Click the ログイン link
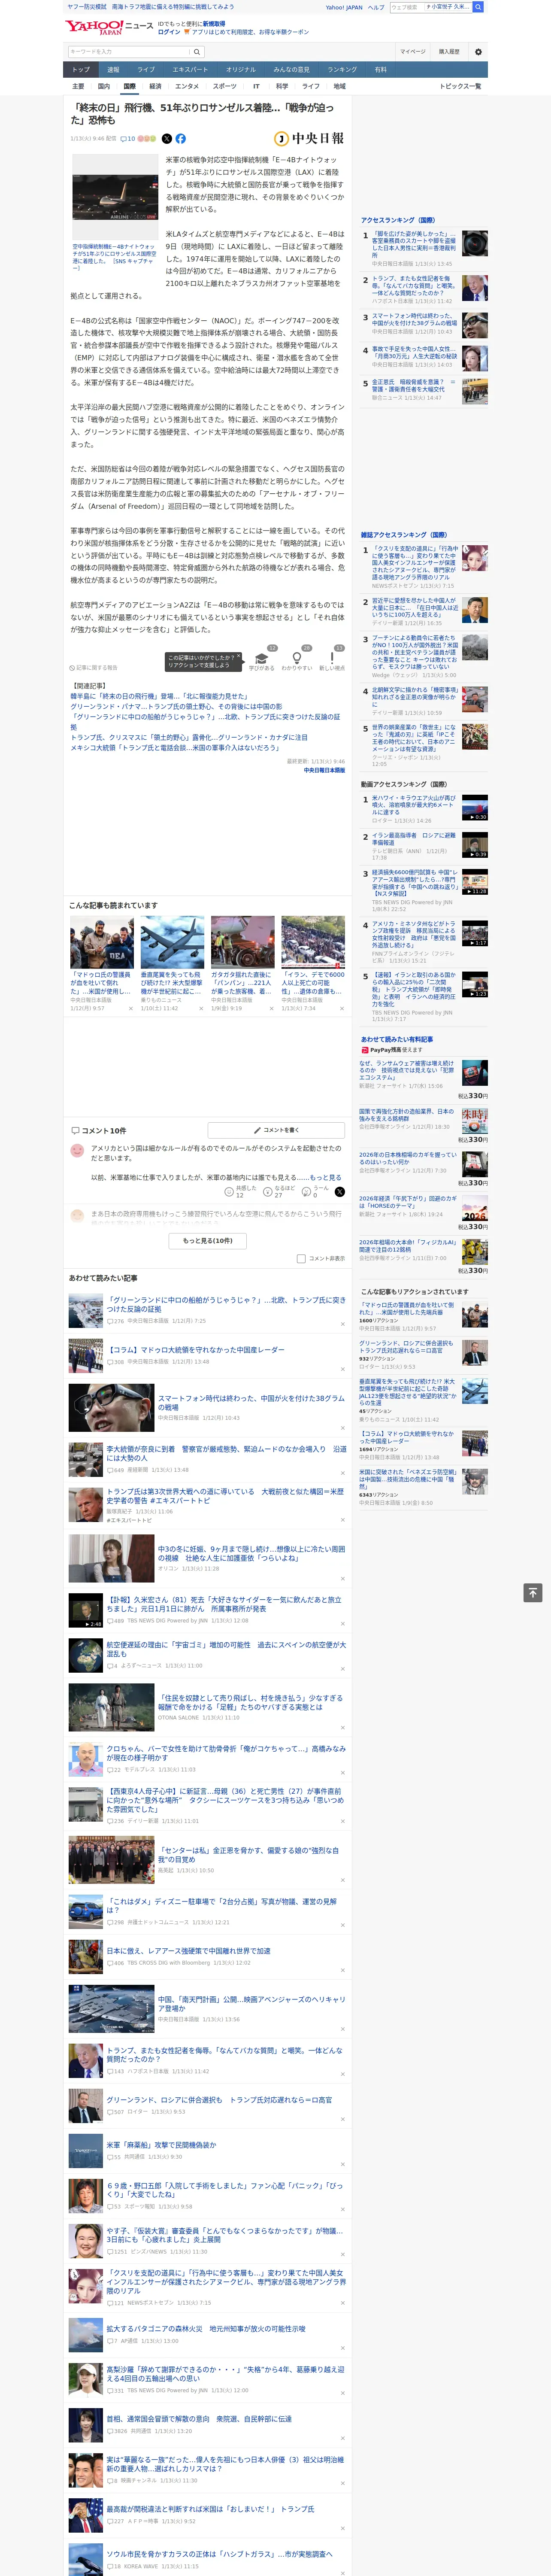This screenshot has width=551, height=2576. point(169,32)
